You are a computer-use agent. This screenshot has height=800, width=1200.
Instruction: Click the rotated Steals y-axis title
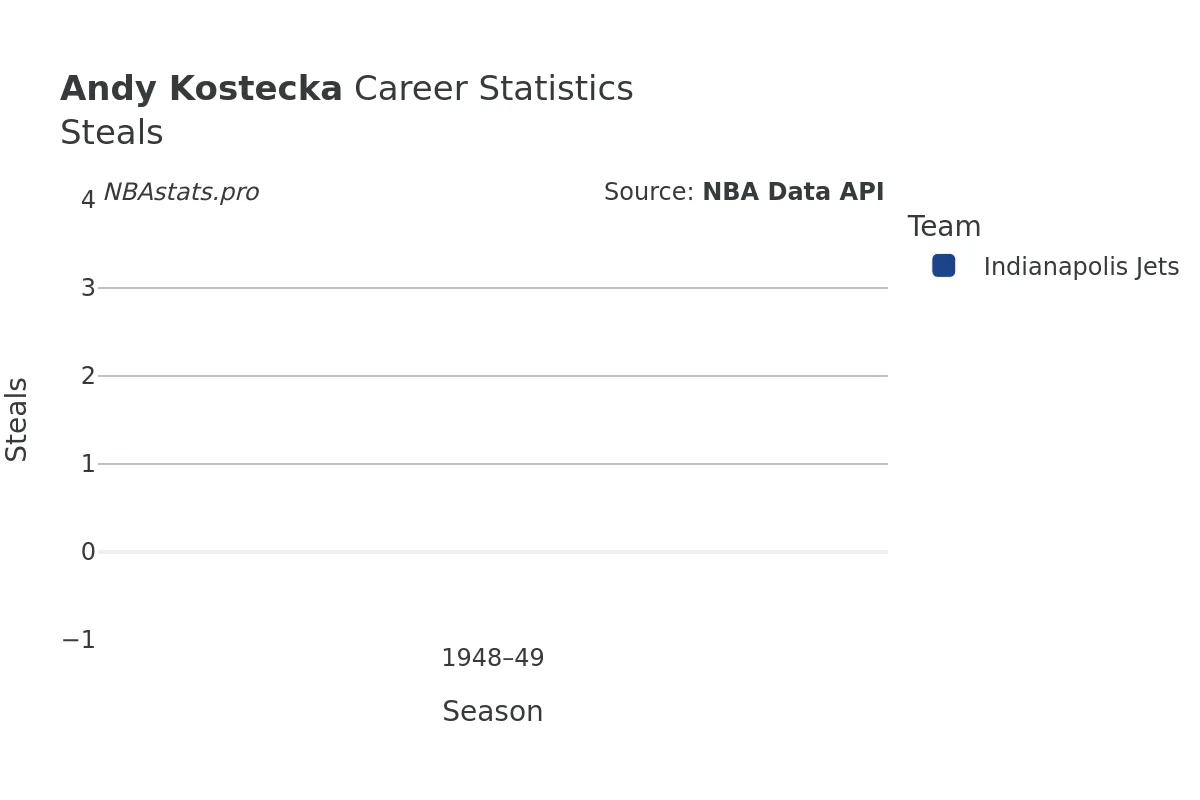pos(17,419)
